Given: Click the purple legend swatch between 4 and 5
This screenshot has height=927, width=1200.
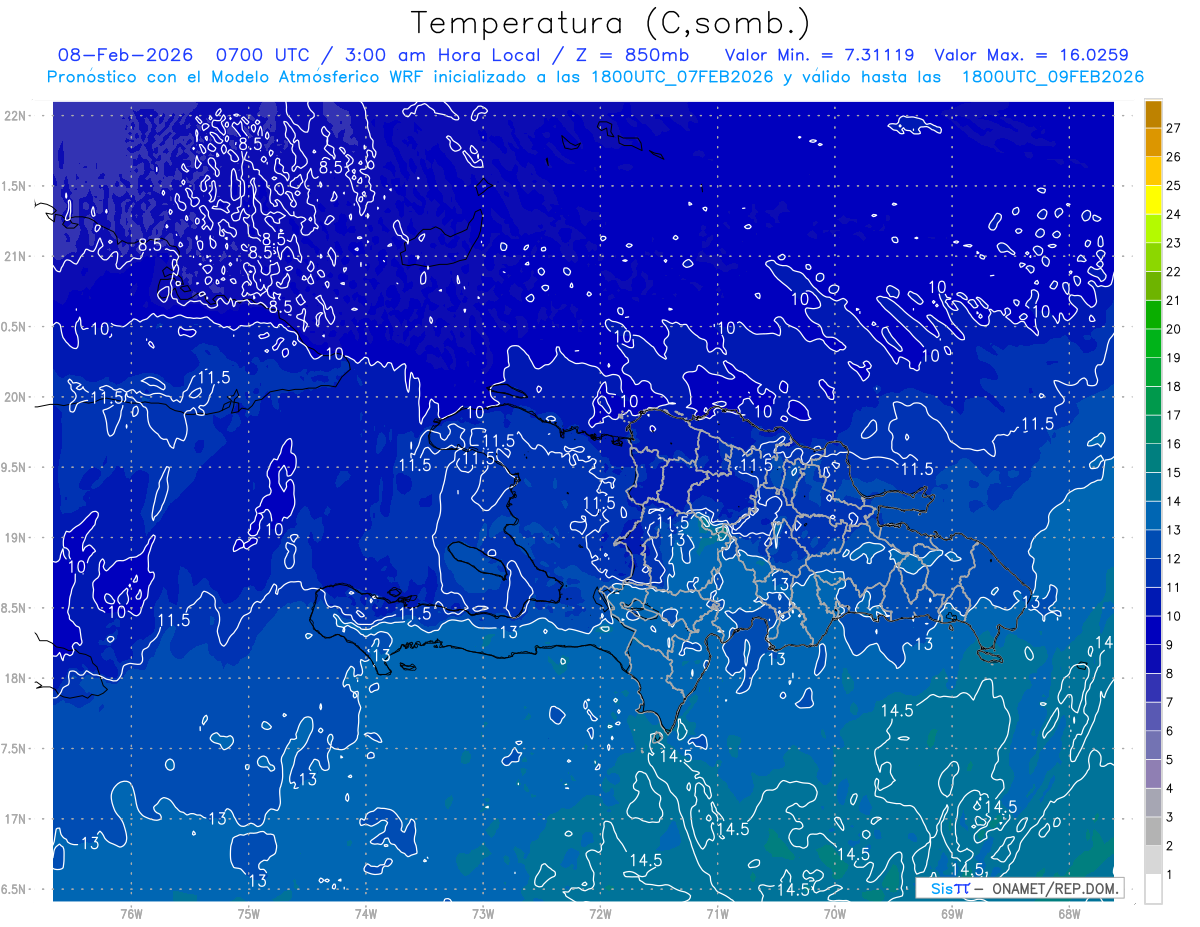Looking at the screenshot, I should click(1153, 774).
